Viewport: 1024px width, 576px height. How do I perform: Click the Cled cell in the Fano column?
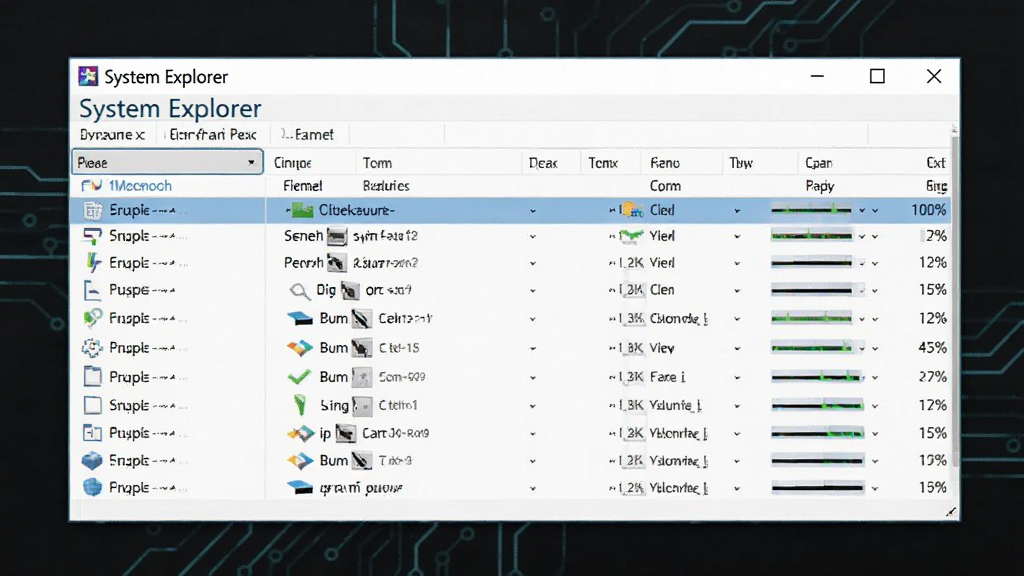pyautogui.click(x=662, y=210)
